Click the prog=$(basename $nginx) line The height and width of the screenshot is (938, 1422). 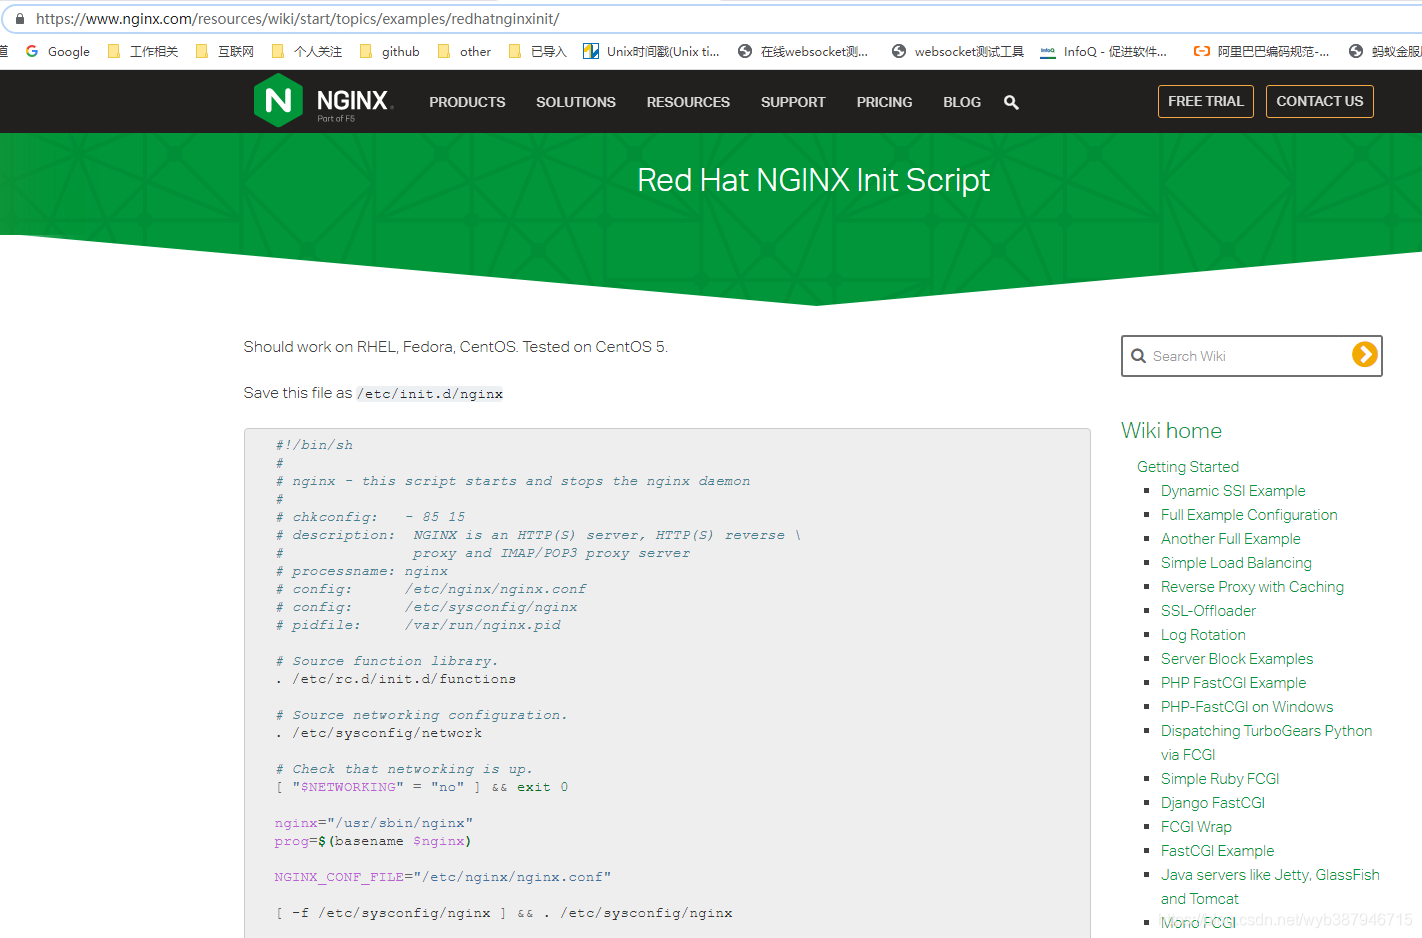coord(373,841)
